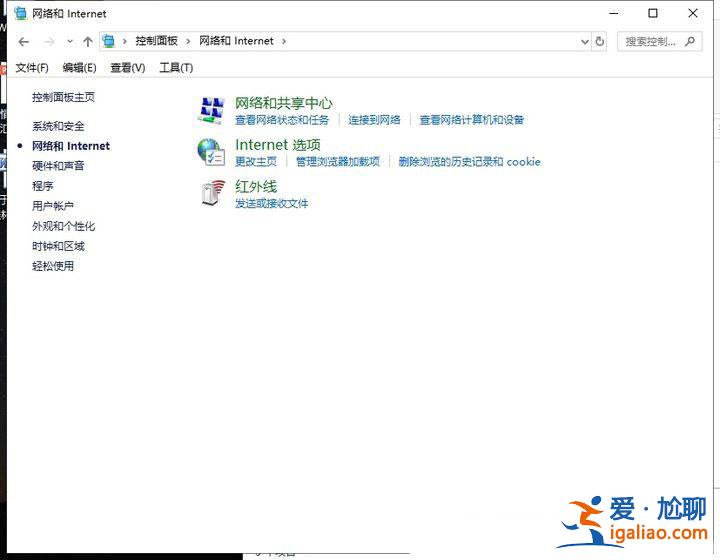Go up one level arrow
720x560 pixels.
88,42
